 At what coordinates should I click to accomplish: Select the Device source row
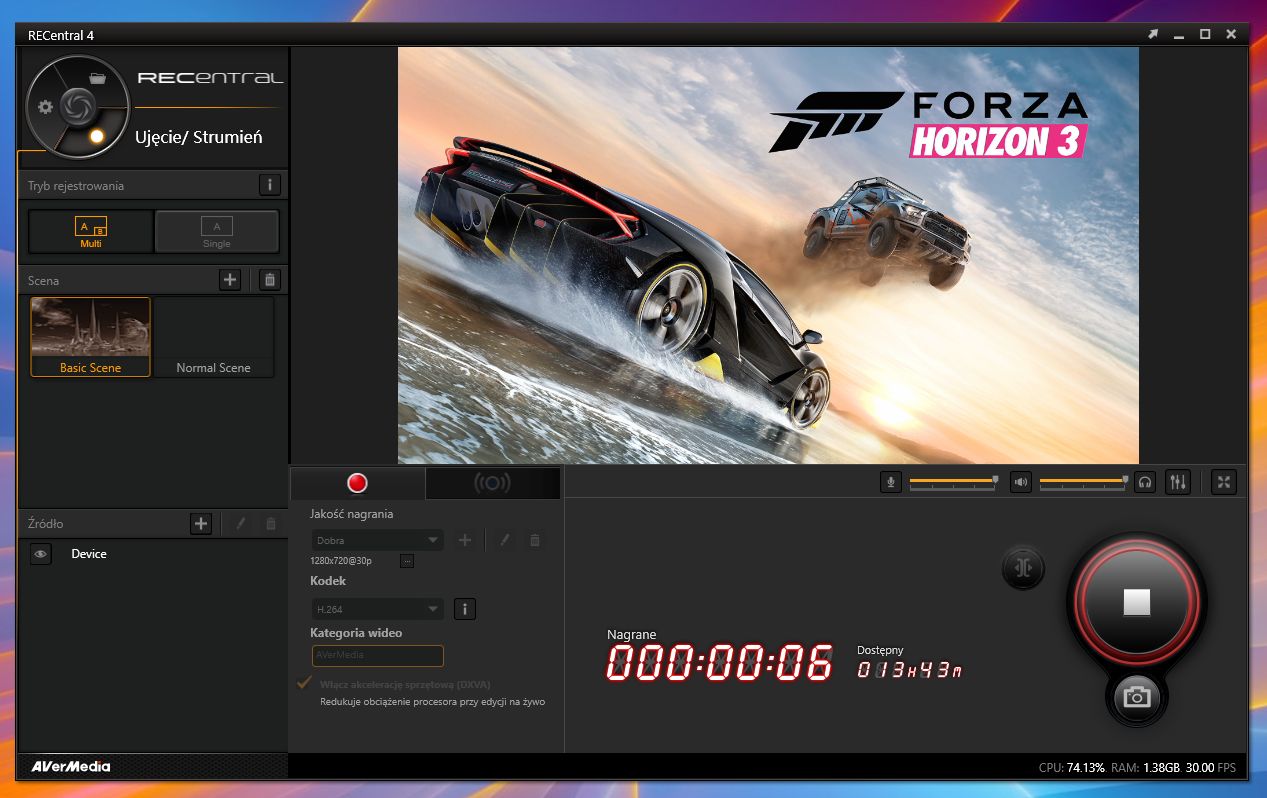[153, 554]
